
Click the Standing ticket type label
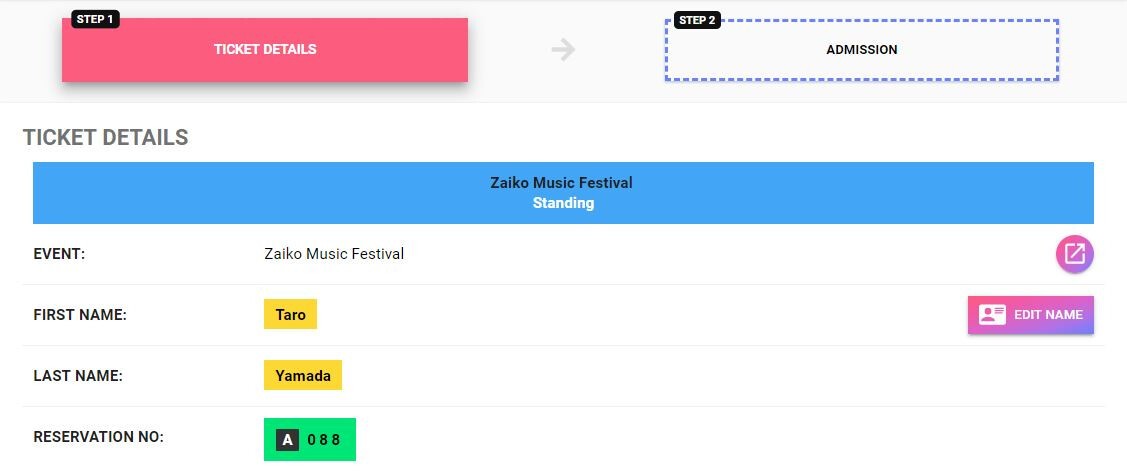[564, 204]
